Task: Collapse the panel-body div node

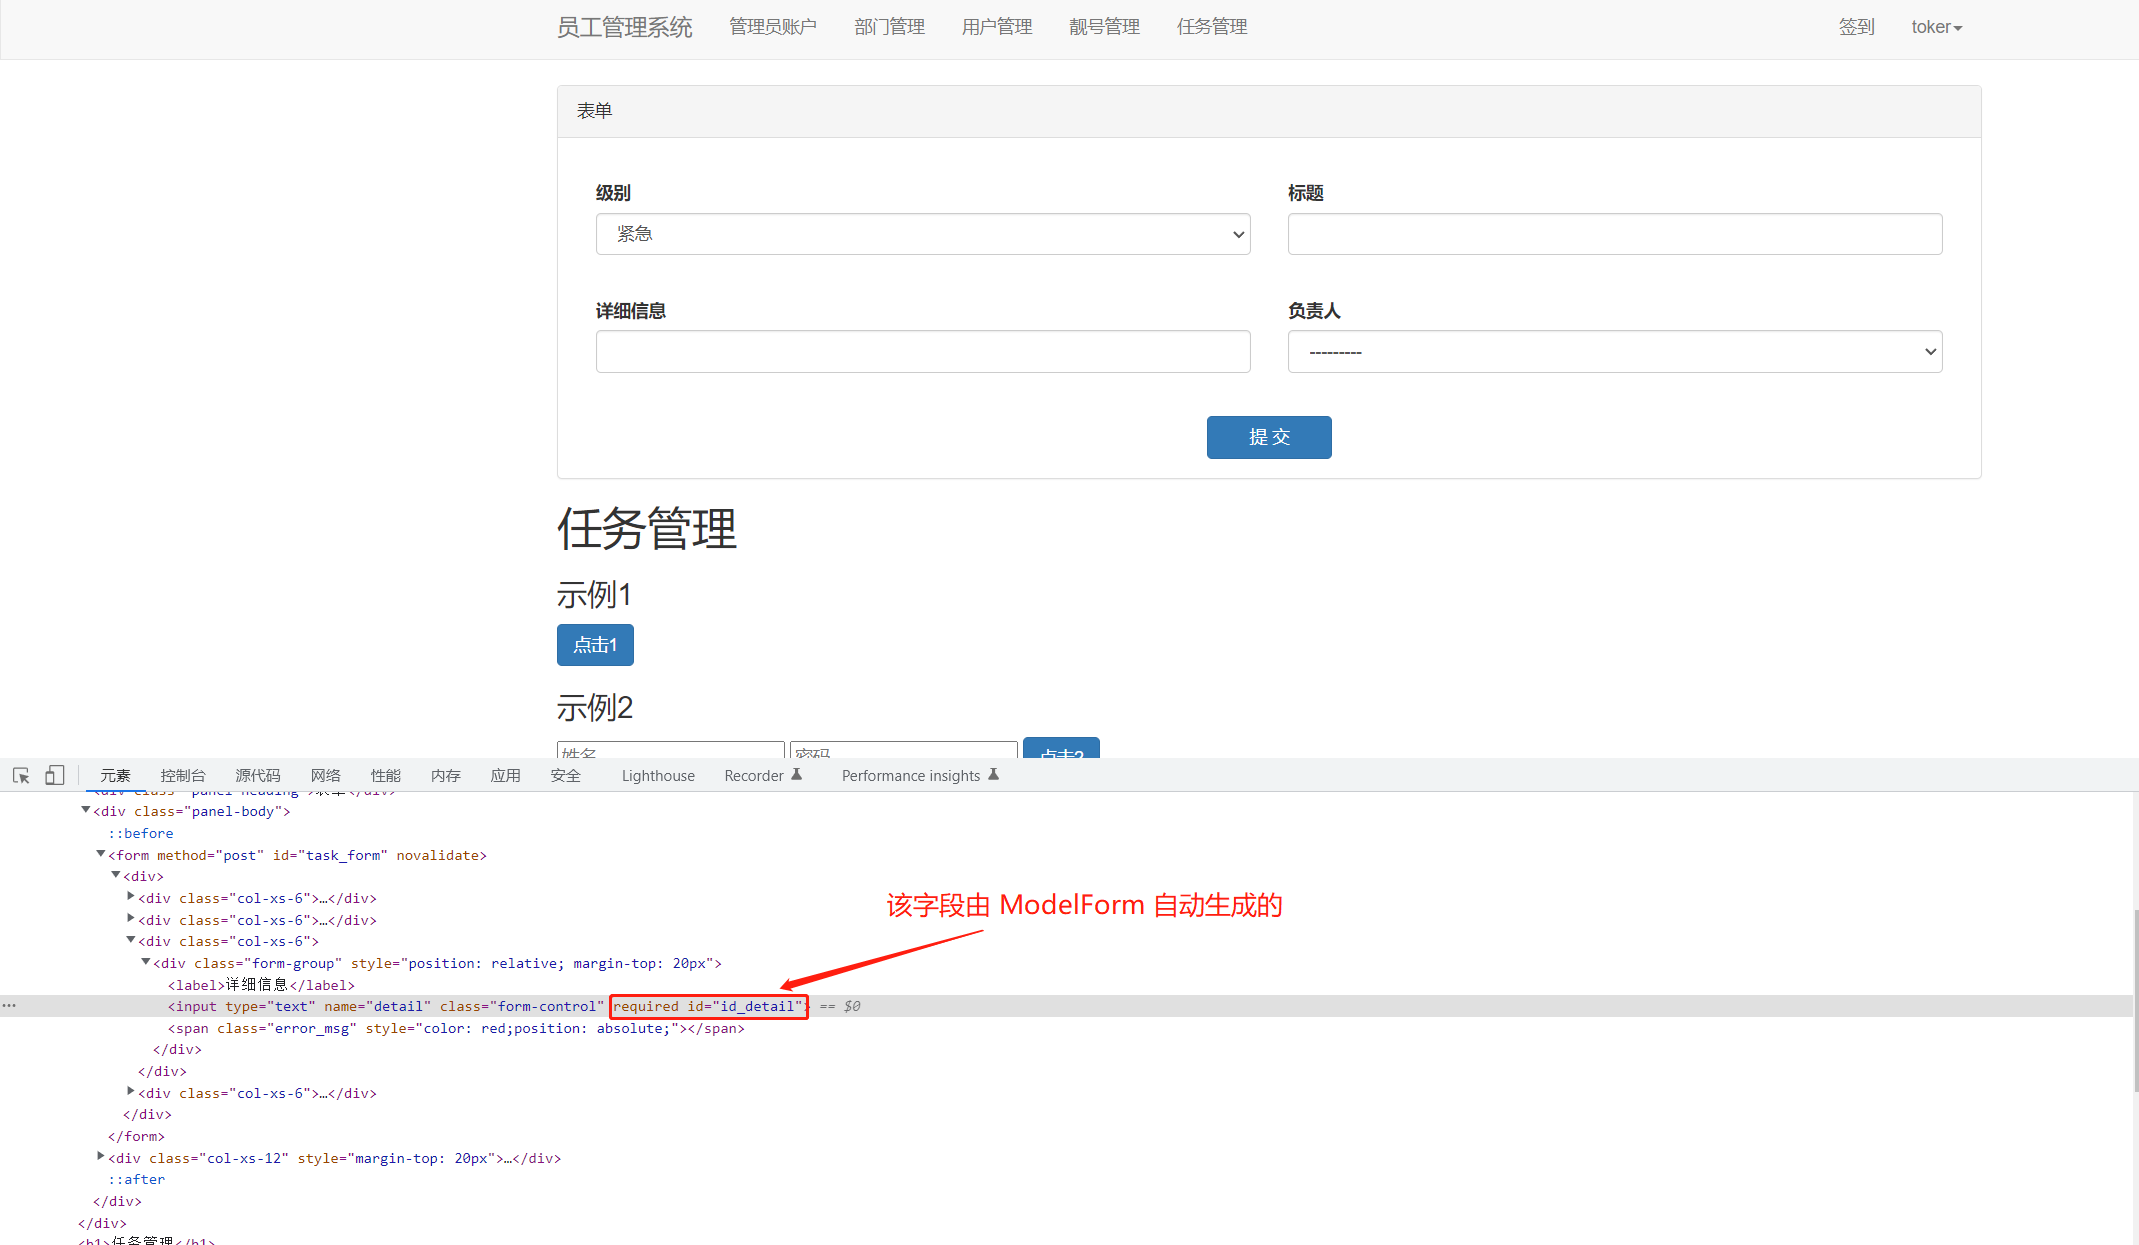Action: click(86, 810)
